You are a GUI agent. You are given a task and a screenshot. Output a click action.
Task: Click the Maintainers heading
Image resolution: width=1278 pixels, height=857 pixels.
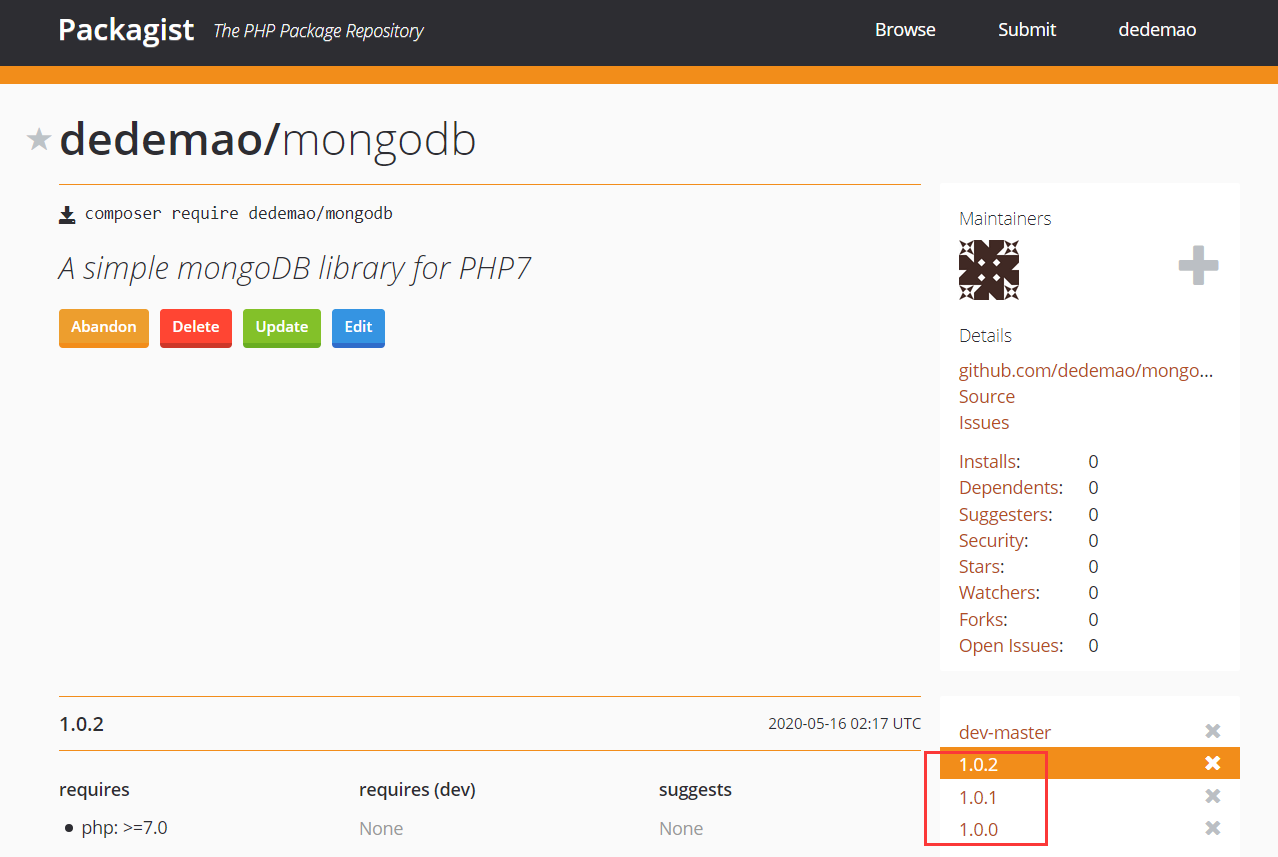pyautogui.click(x=1005, y=219)
